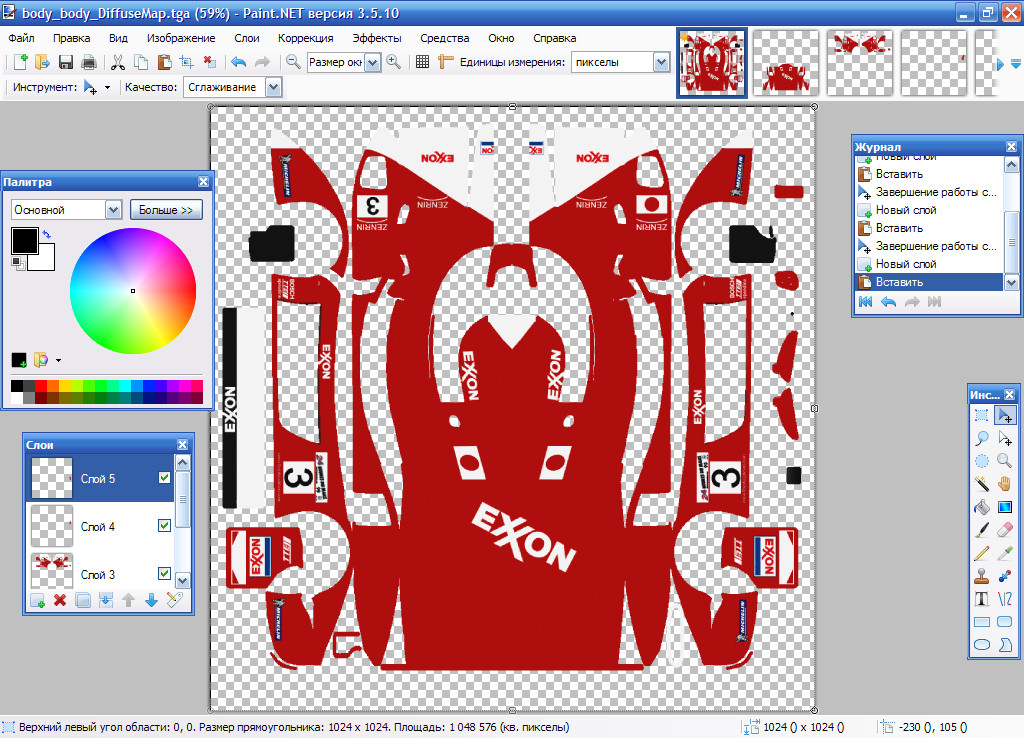Select the Gradient tool
This screenshot has width=1024, height=738.
pyautogui.click(x=1004, y=507)
